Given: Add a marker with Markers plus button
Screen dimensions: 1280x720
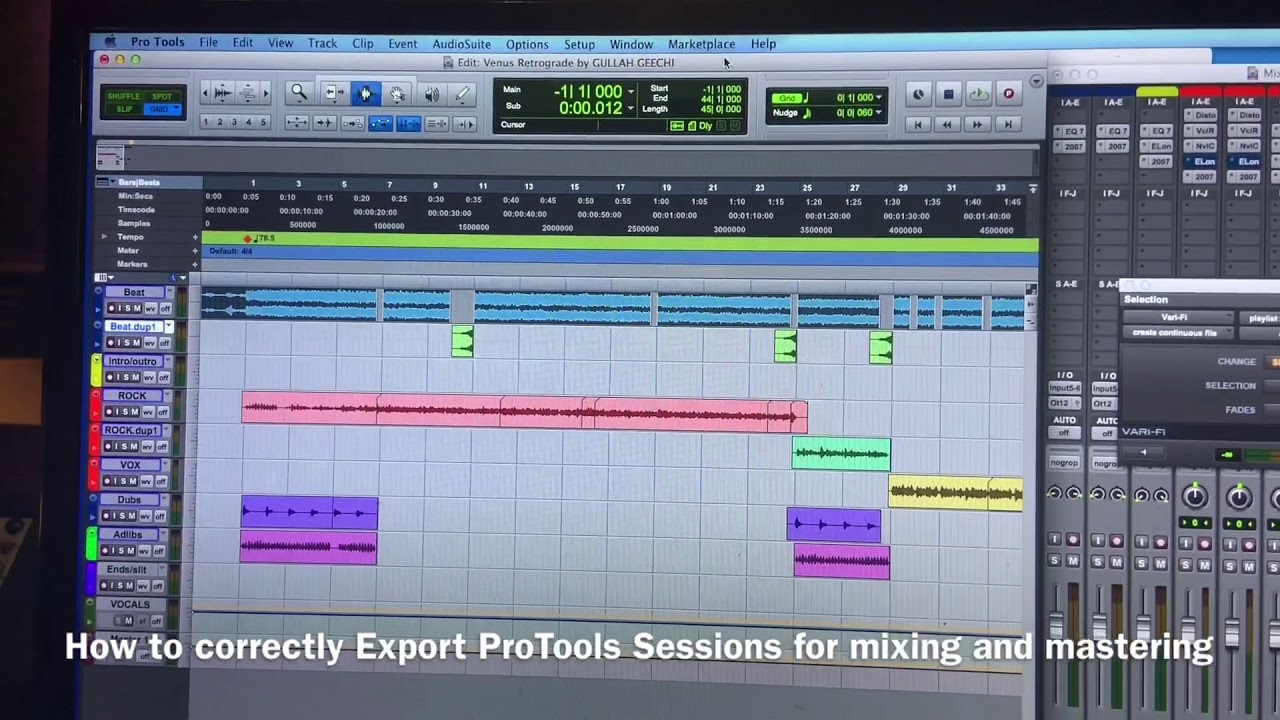Looking at the screenshot, I should 195,264.
